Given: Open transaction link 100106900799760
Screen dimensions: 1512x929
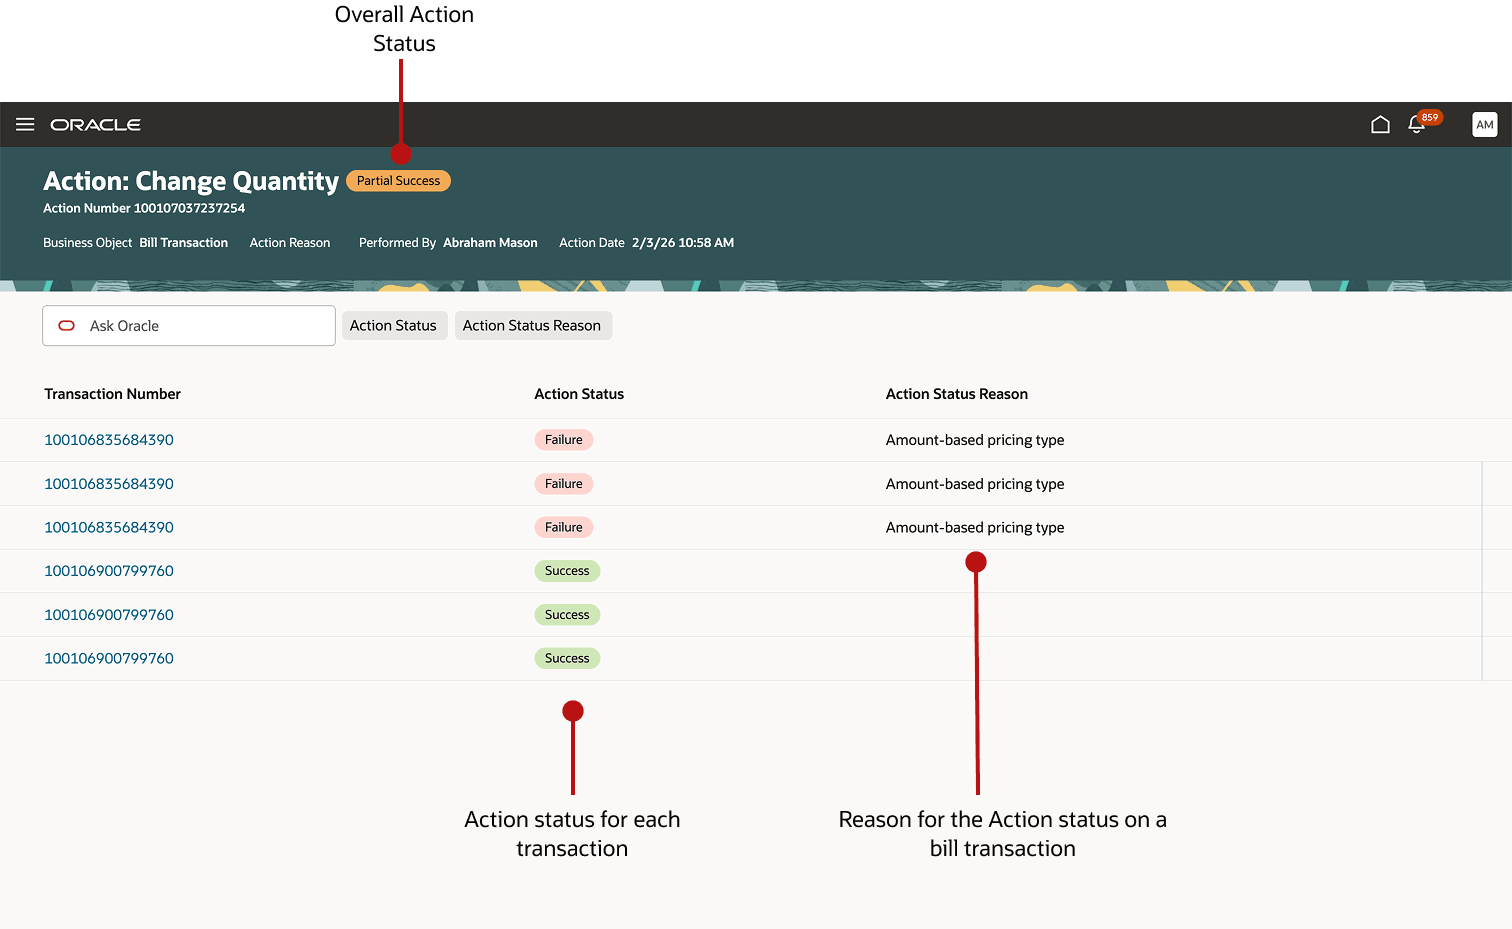Looking at the screenshot, I should (x=108, y=570).
